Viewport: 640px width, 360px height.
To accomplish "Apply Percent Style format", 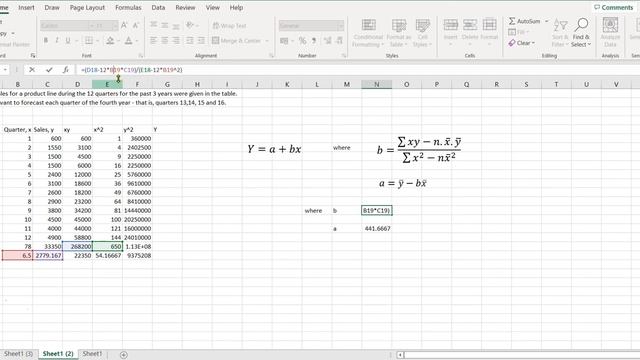I will (302, 41).
